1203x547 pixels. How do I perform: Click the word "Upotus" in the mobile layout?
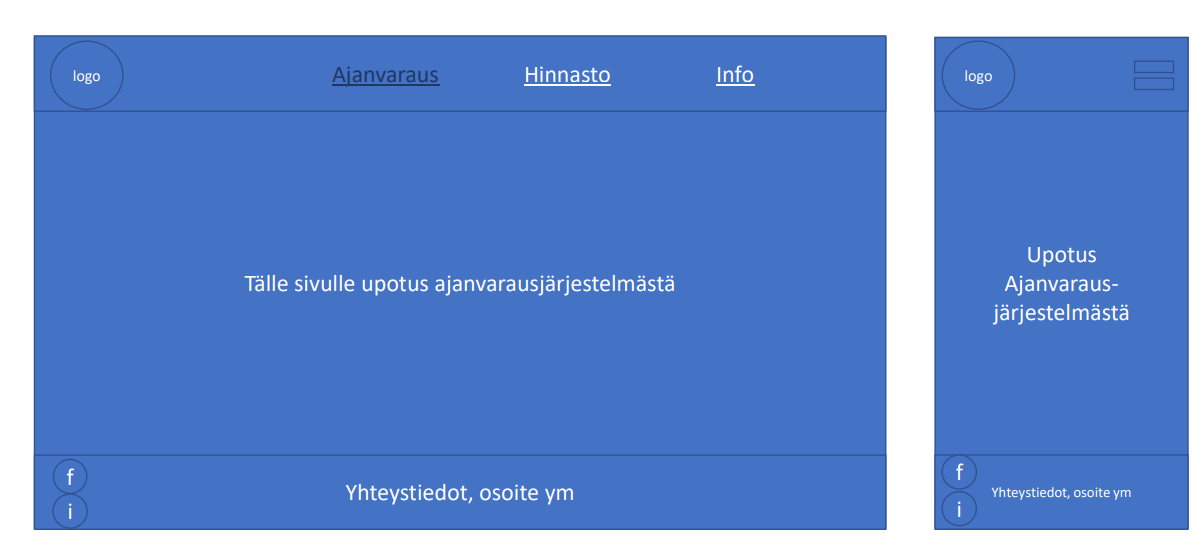[1061, 255]
